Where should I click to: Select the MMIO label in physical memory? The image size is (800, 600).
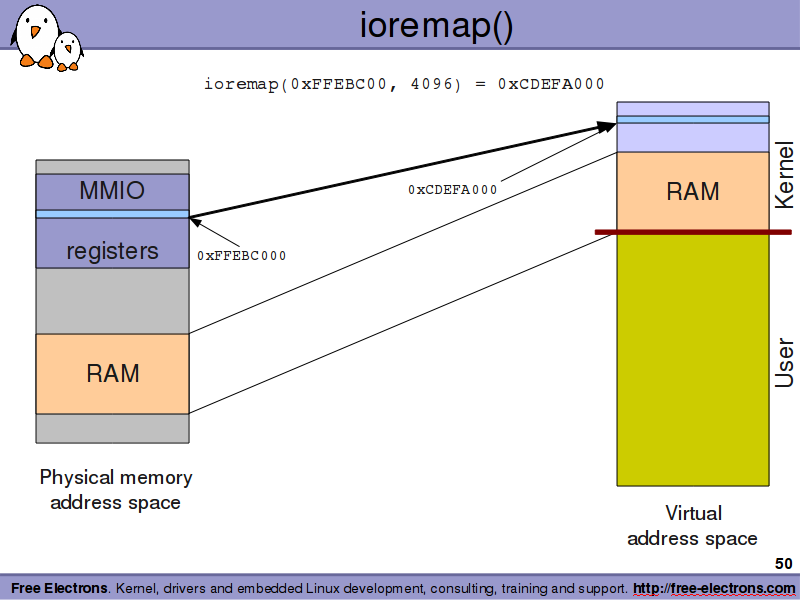[x=112, y=190]
